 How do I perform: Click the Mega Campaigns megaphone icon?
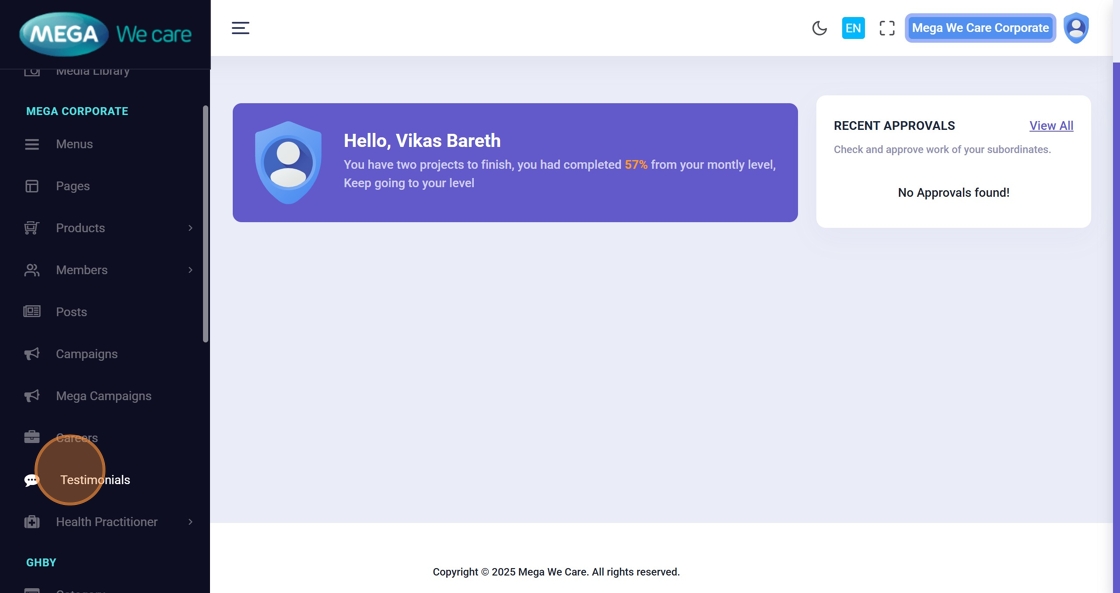click(x=32, y=396)
